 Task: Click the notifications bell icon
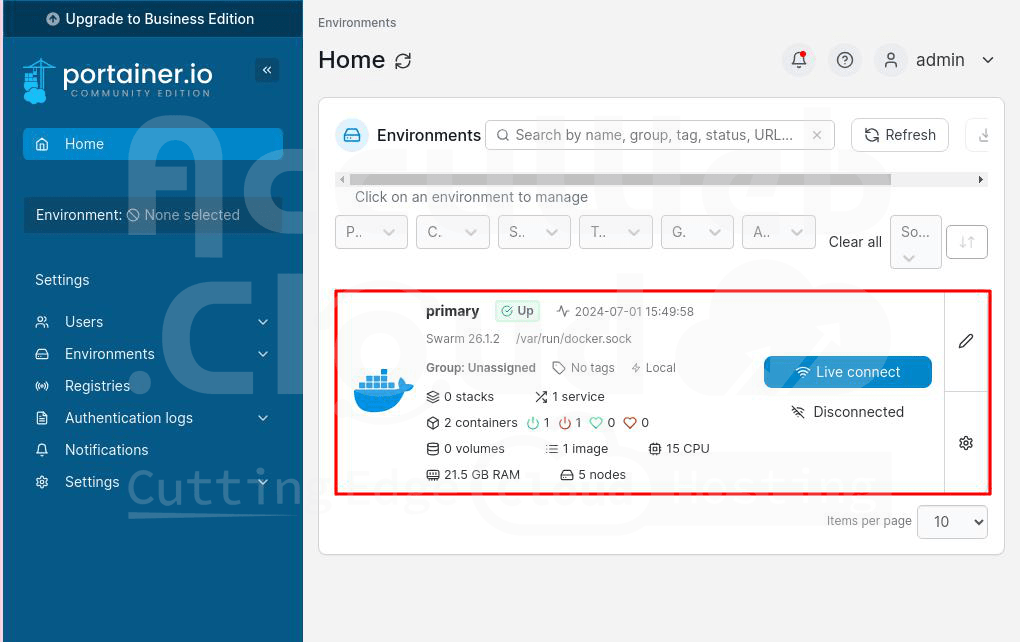(x=799, y=60)
